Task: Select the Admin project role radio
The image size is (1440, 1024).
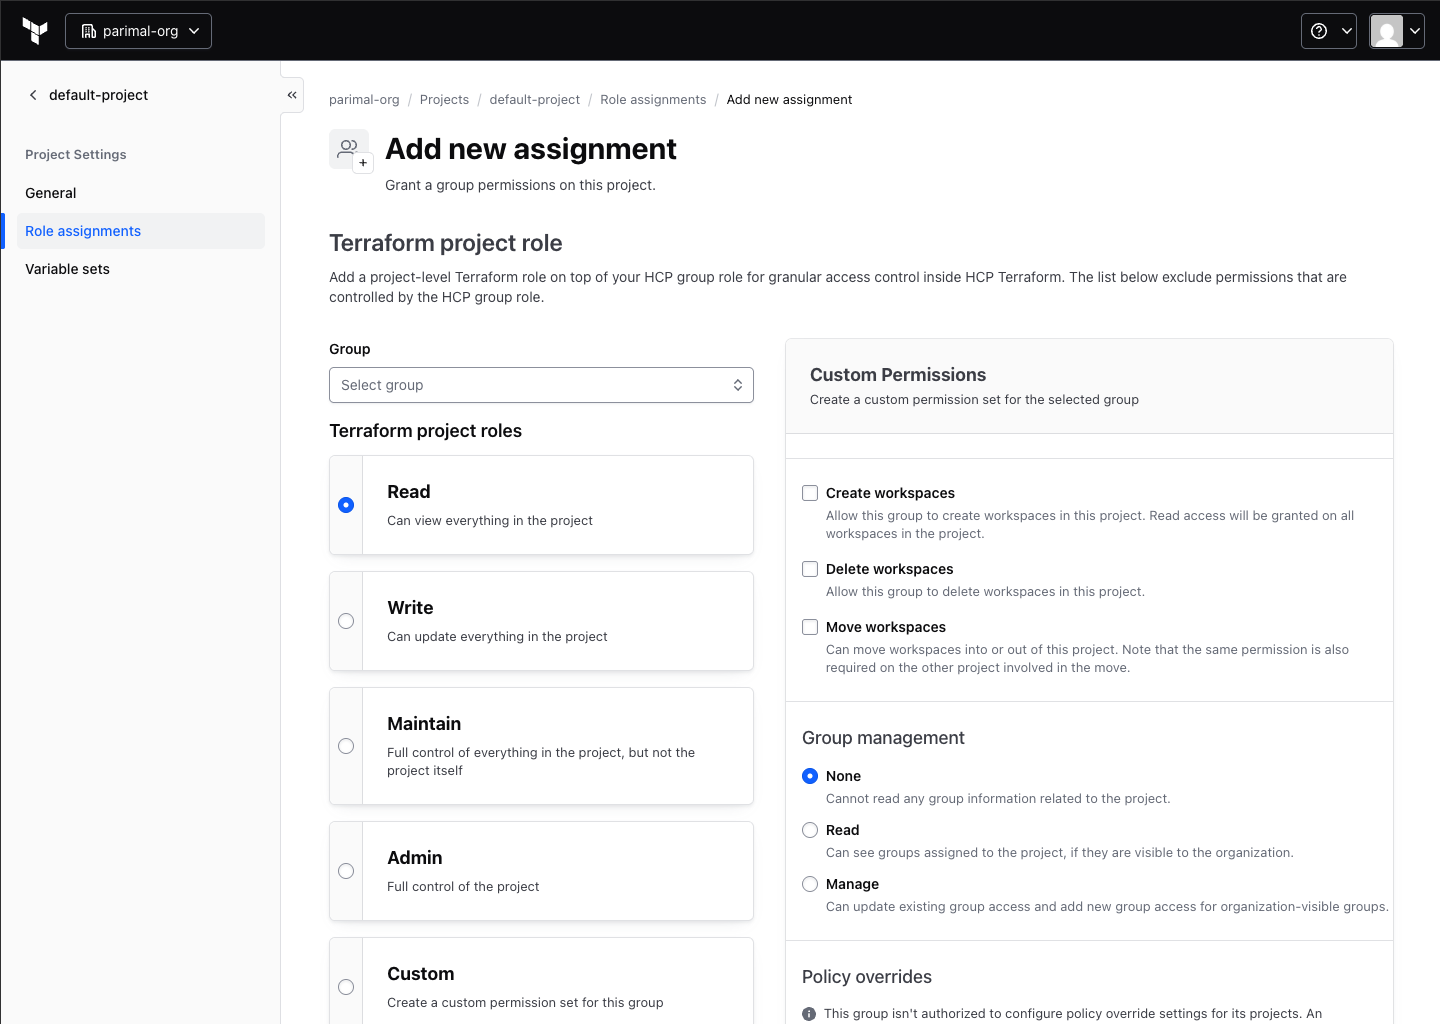Action: pyautogui.click(x=346, y=871)
